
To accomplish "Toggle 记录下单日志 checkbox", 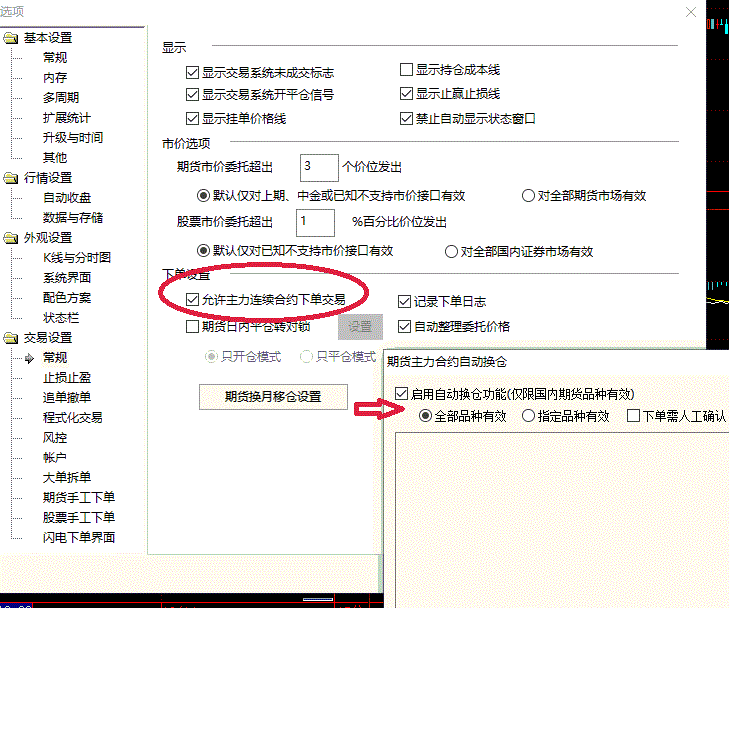I will (404, 302).
